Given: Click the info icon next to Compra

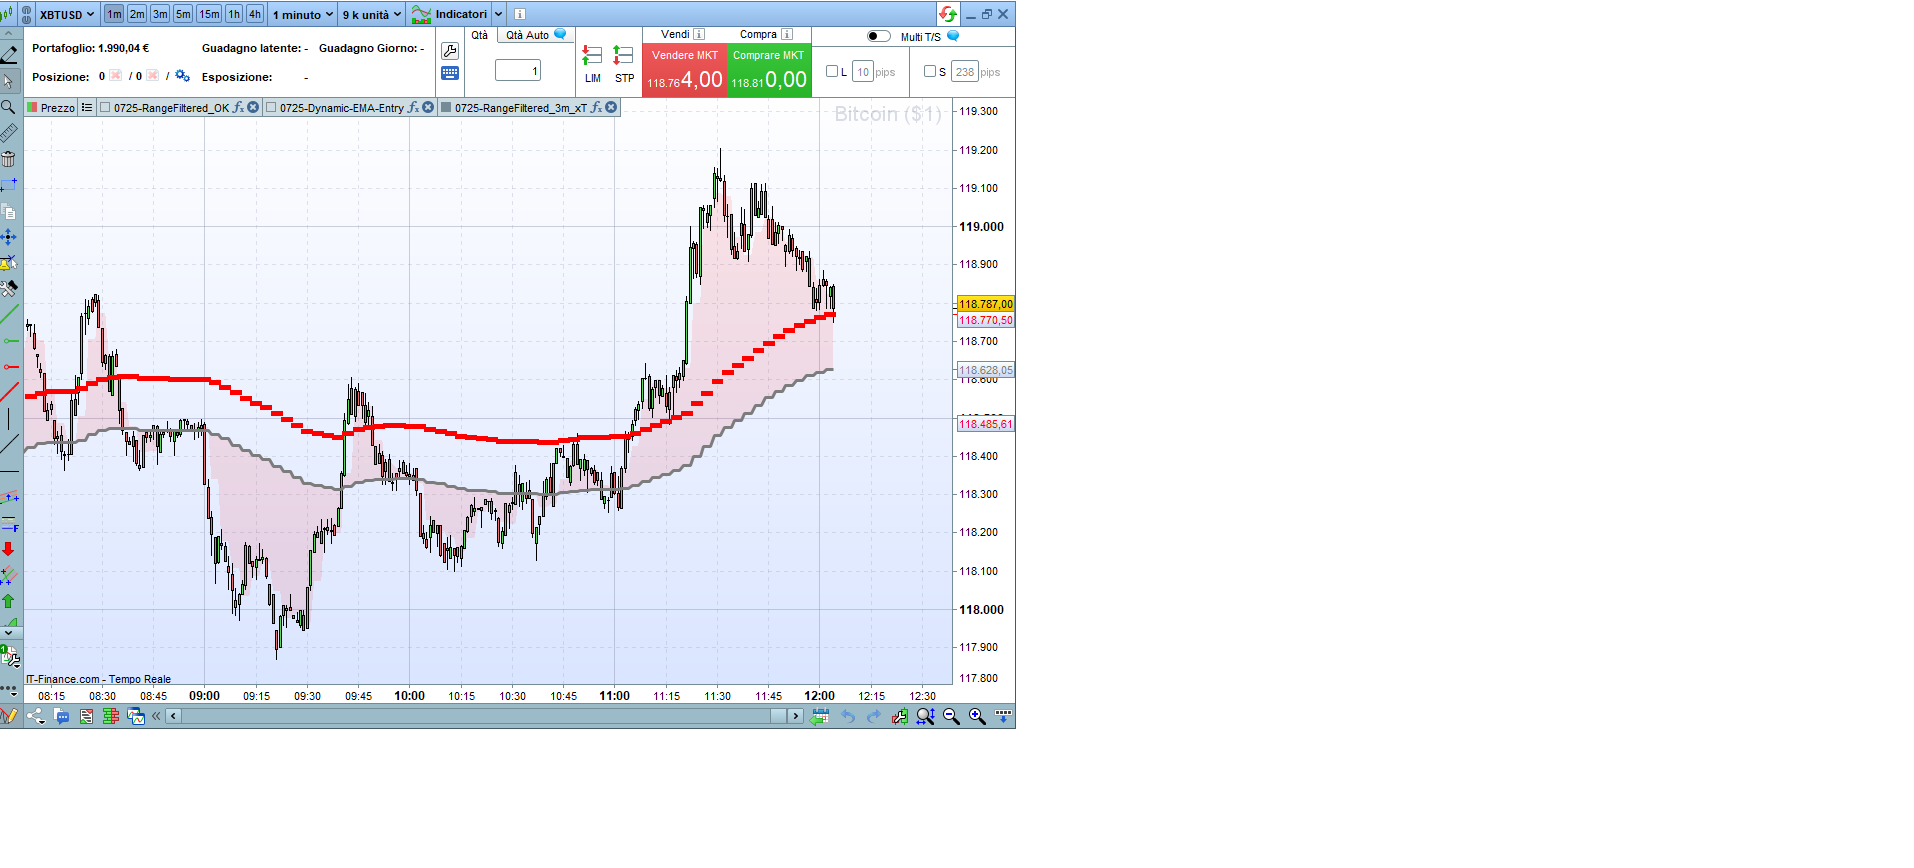Looking at the screenshot, I should point(787,34).
